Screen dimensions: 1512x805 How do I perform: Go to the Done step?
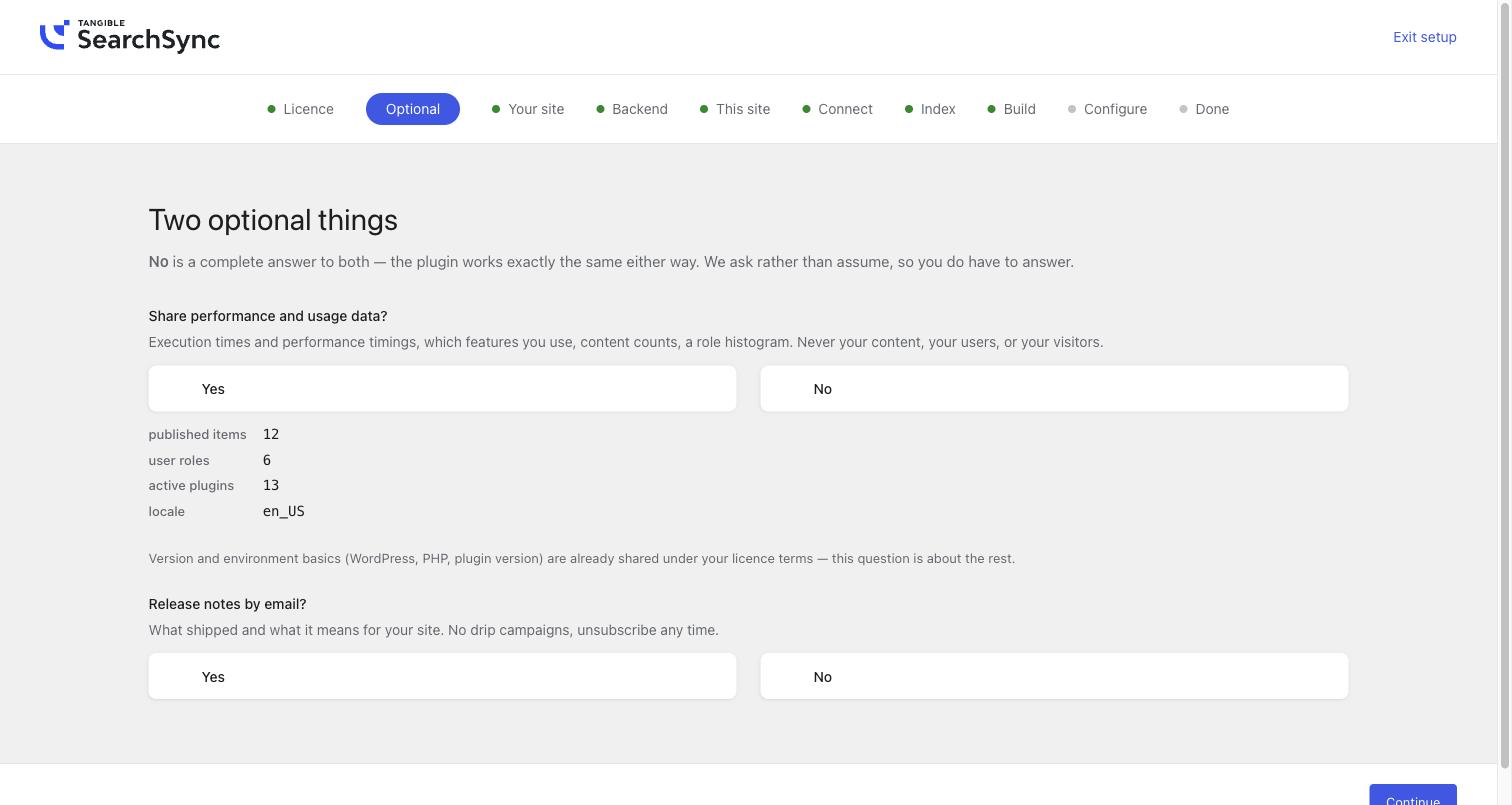[1204, 109]
